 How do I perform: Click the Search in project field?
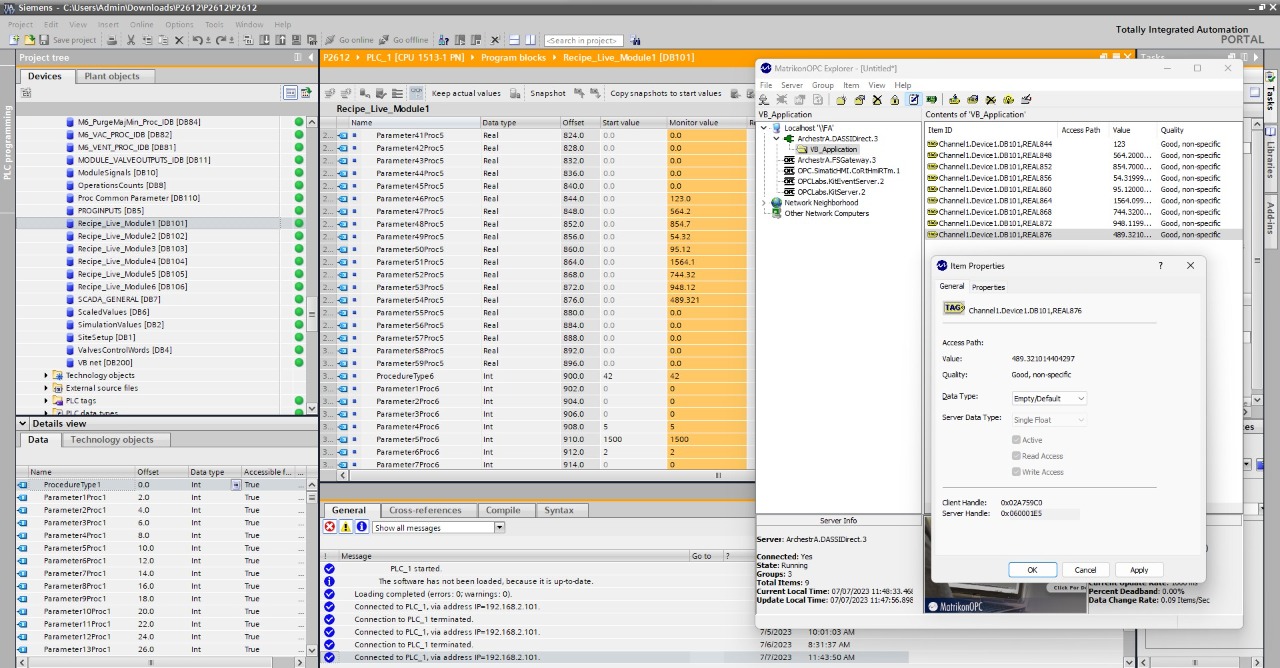[582, 40]
